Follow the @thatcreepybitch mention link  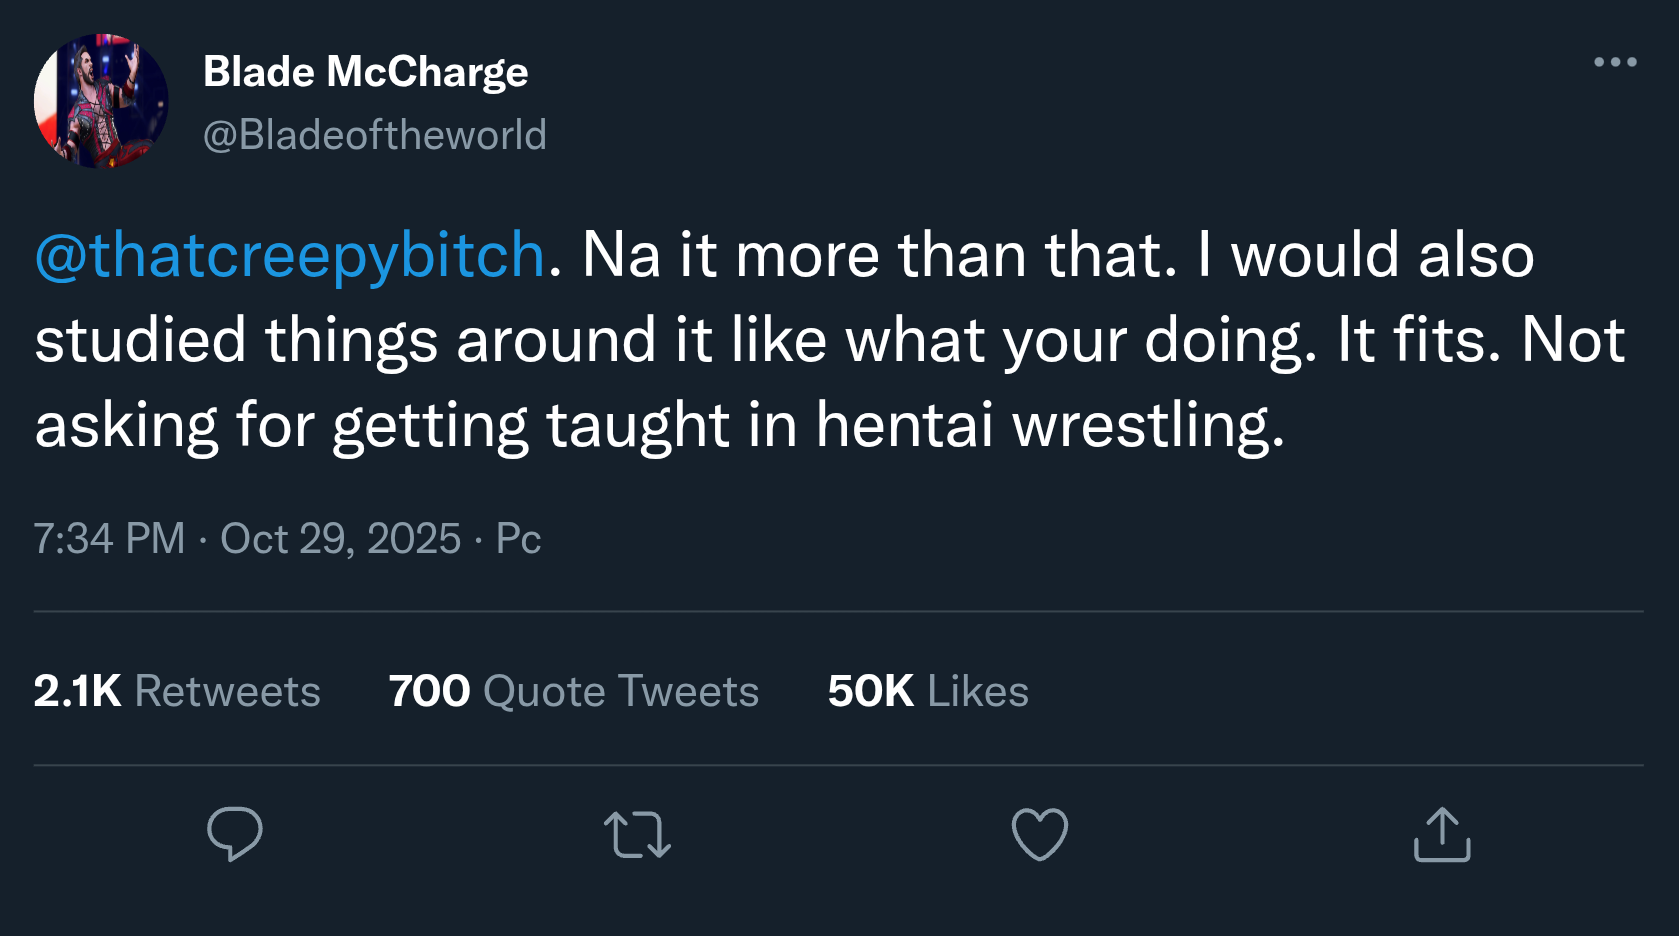pos(290,255)
